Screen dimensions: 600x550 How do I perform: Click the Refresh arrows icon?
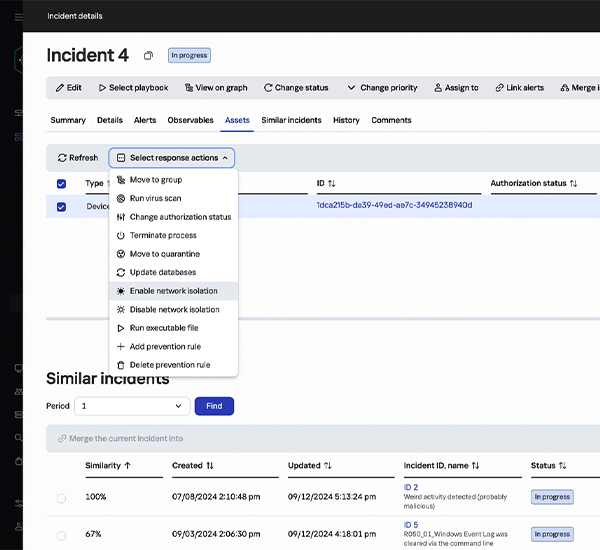coord(62,158)
